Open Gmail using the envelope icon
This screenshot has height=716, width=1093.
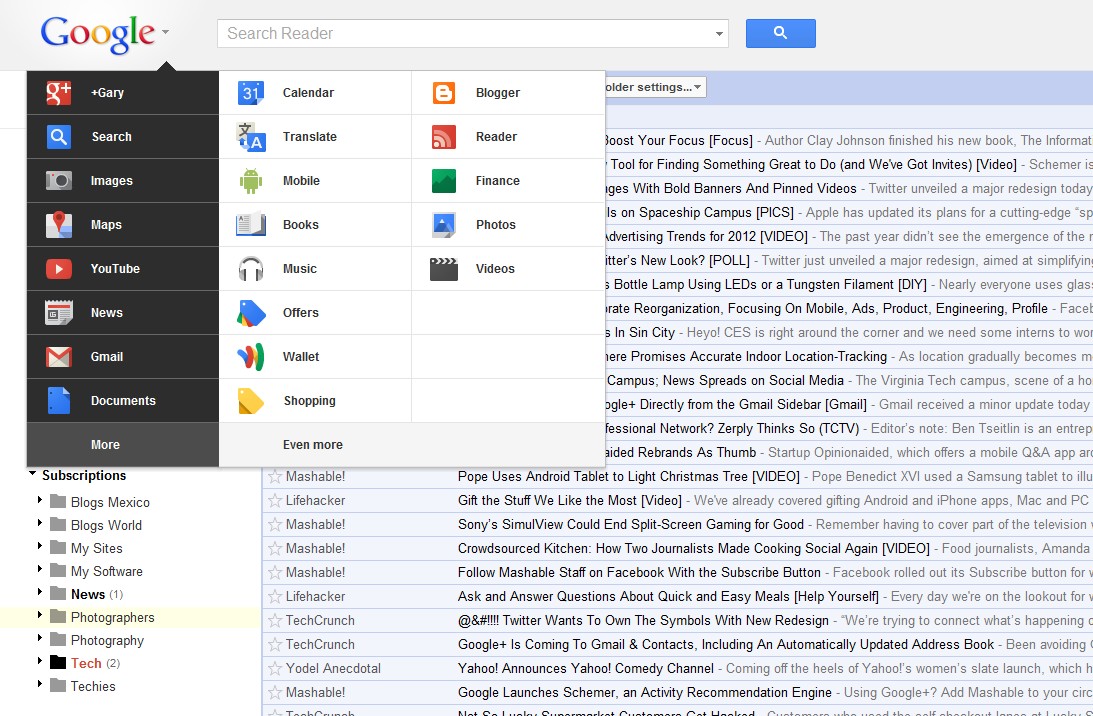pos(59,357)
